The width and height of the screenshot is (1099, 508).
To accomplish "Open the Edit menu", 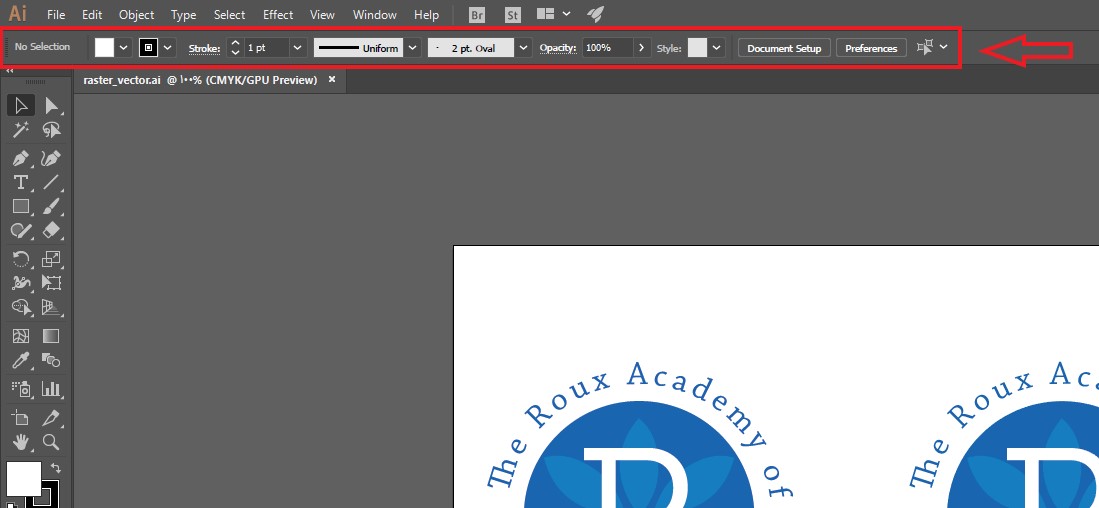I will [92, 15].
